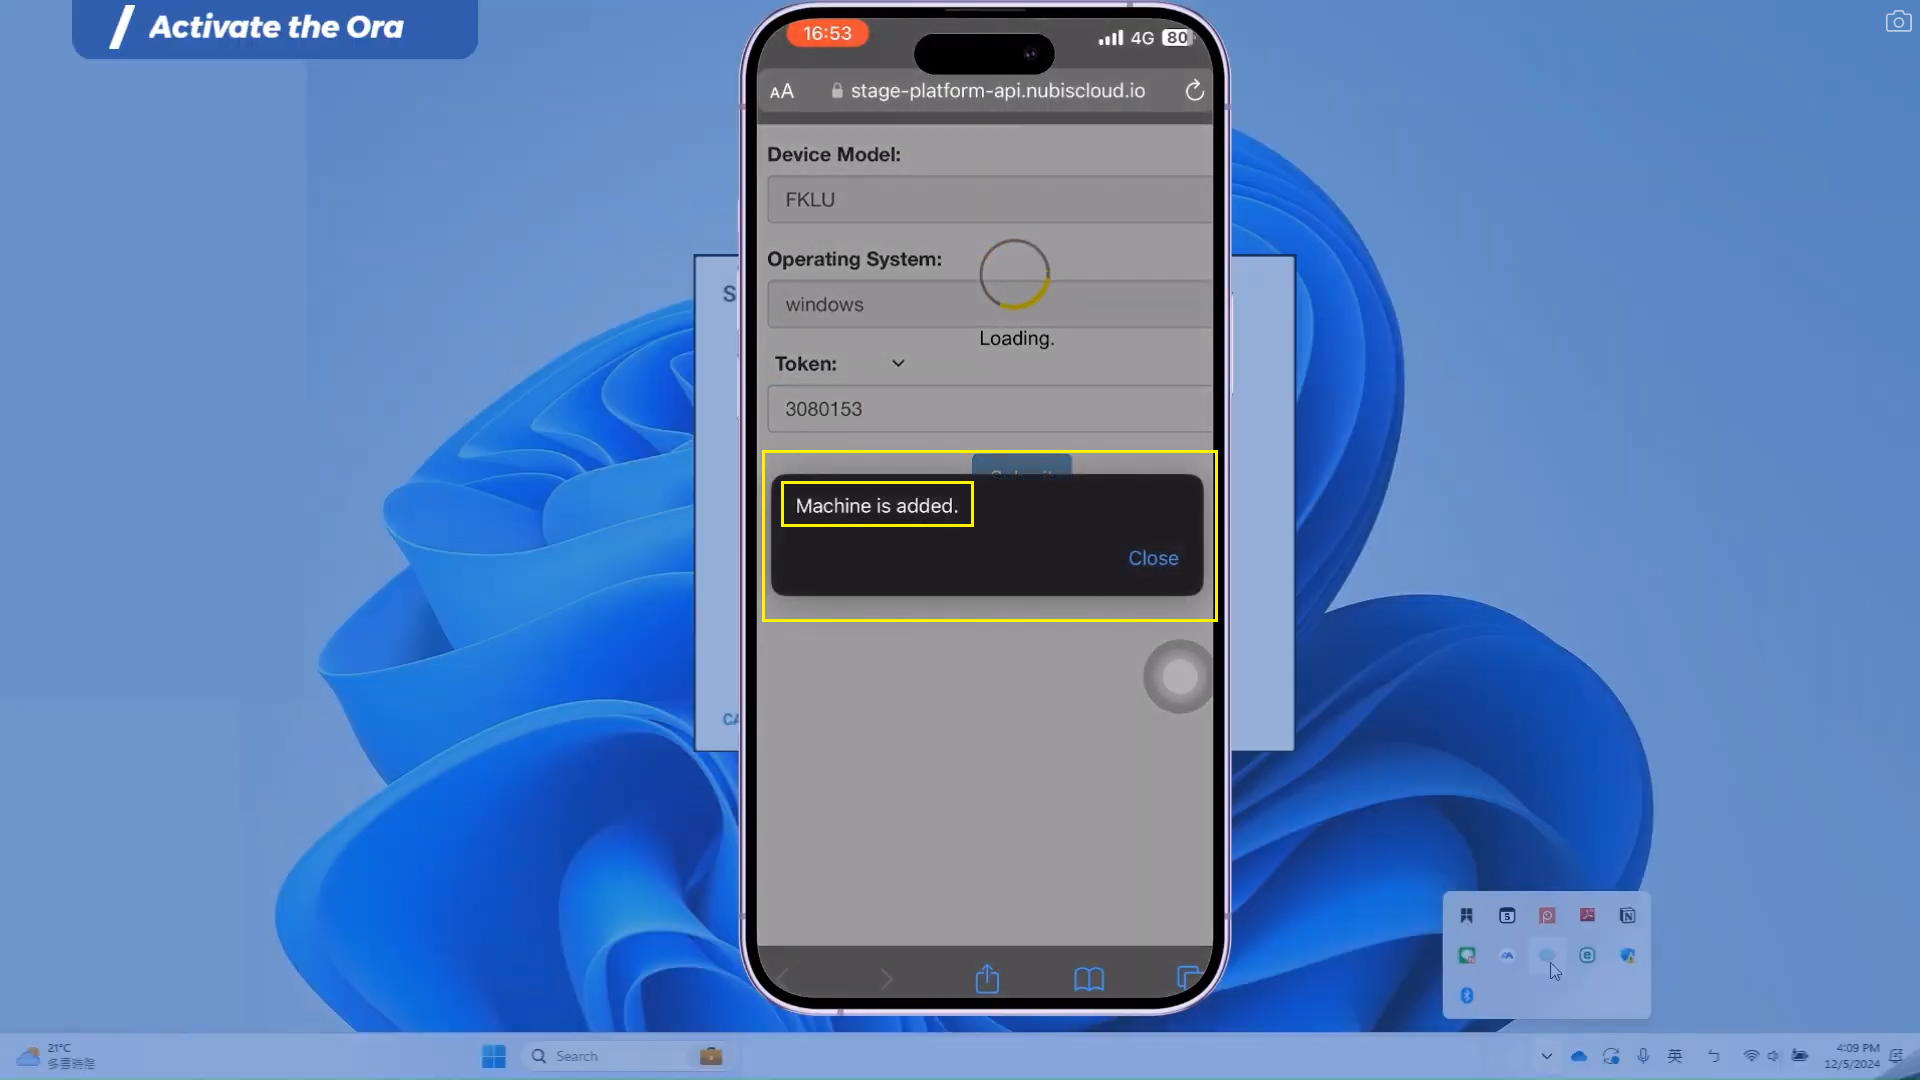
Task: Tap the stage-platform-api.nubiscloud.io address bar
Action: (996, 91)
